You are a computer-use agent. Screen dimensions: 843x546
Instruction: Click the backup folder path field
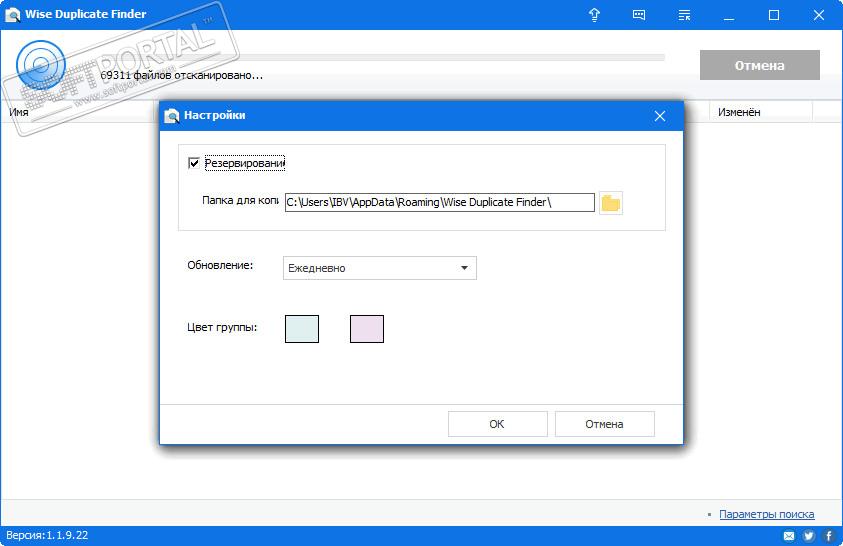439,203
